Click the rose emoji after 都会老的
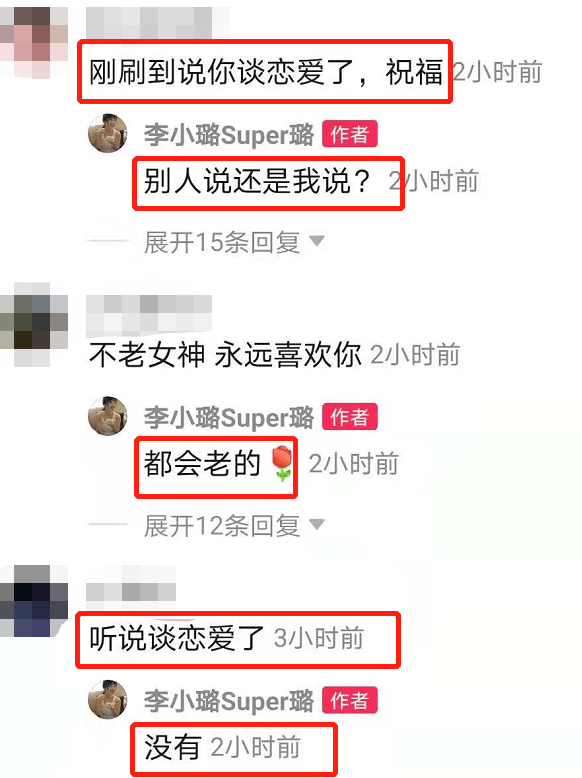Screen dimensions: 582x778 click(282, 463)
